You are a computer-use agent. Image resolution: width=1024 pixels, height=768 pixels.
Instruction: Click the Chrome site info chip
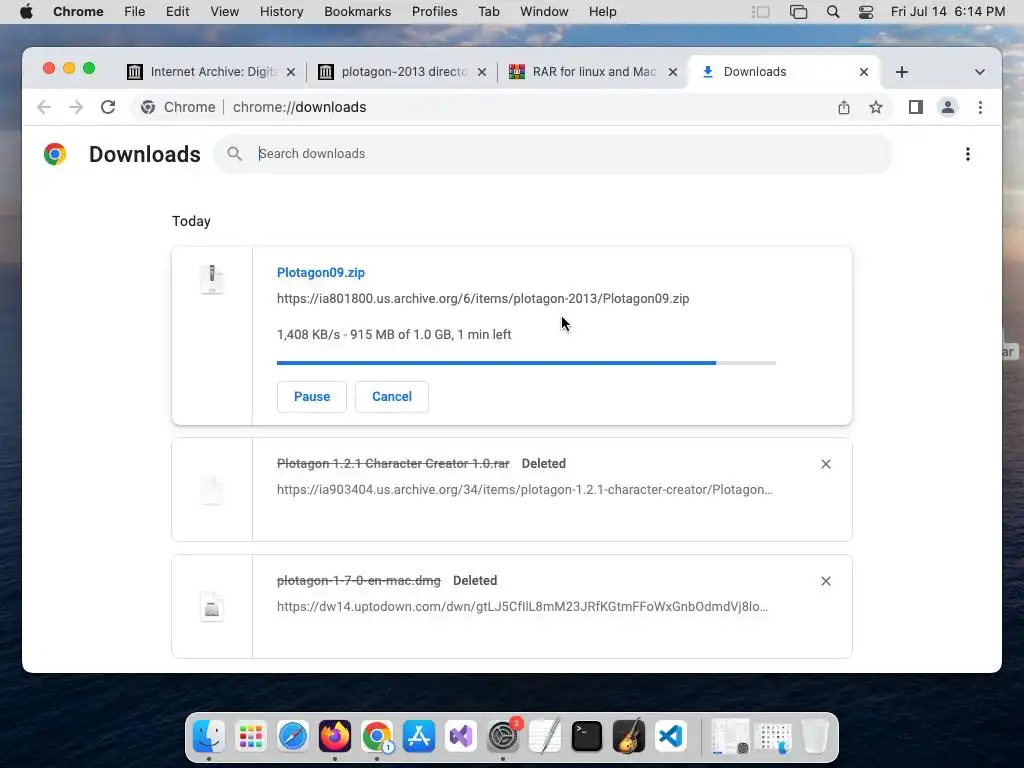[x=179, y=107]
